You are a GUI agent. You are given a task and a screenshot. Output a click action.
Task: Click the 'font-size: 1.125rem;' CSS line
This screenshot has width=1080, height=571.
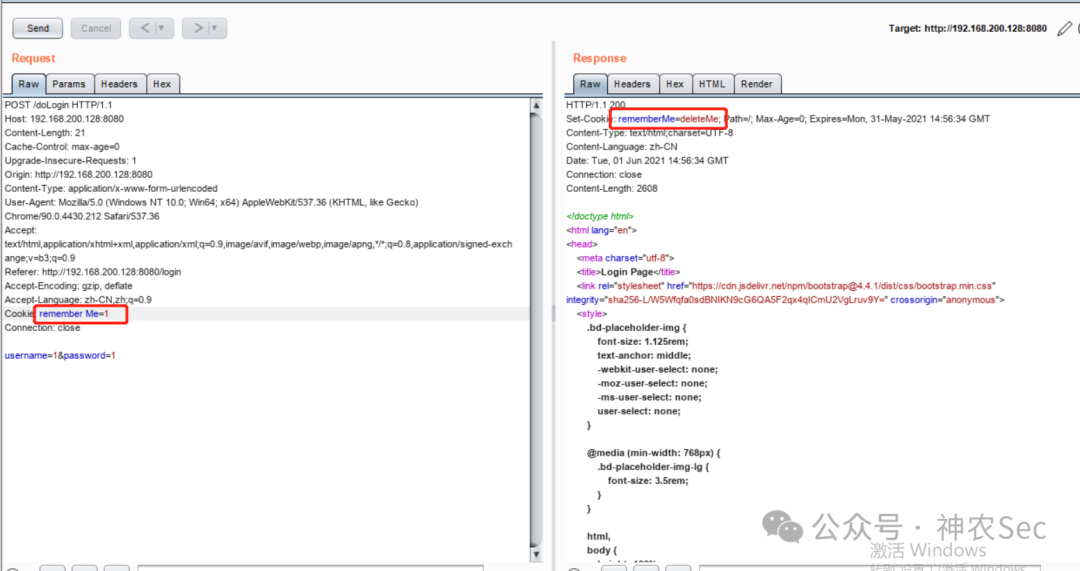(x=643, y=342)
